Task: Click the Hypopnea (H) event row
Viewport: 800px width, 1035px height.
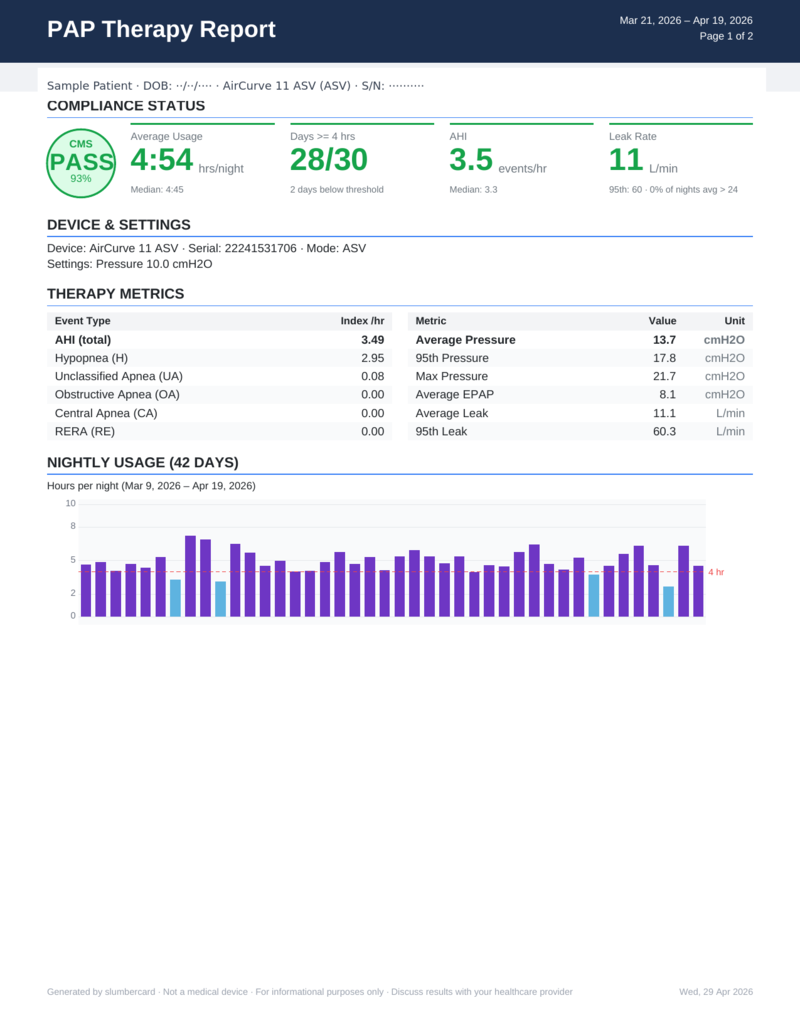Action: pos(220,358)
